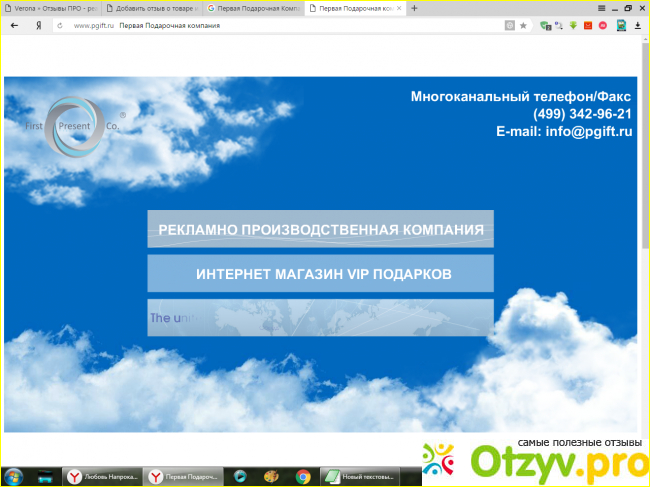650x487 pixels.
Task: Switch to the Добавить отзыв о товаре tab
Action: tap(151, 8)
